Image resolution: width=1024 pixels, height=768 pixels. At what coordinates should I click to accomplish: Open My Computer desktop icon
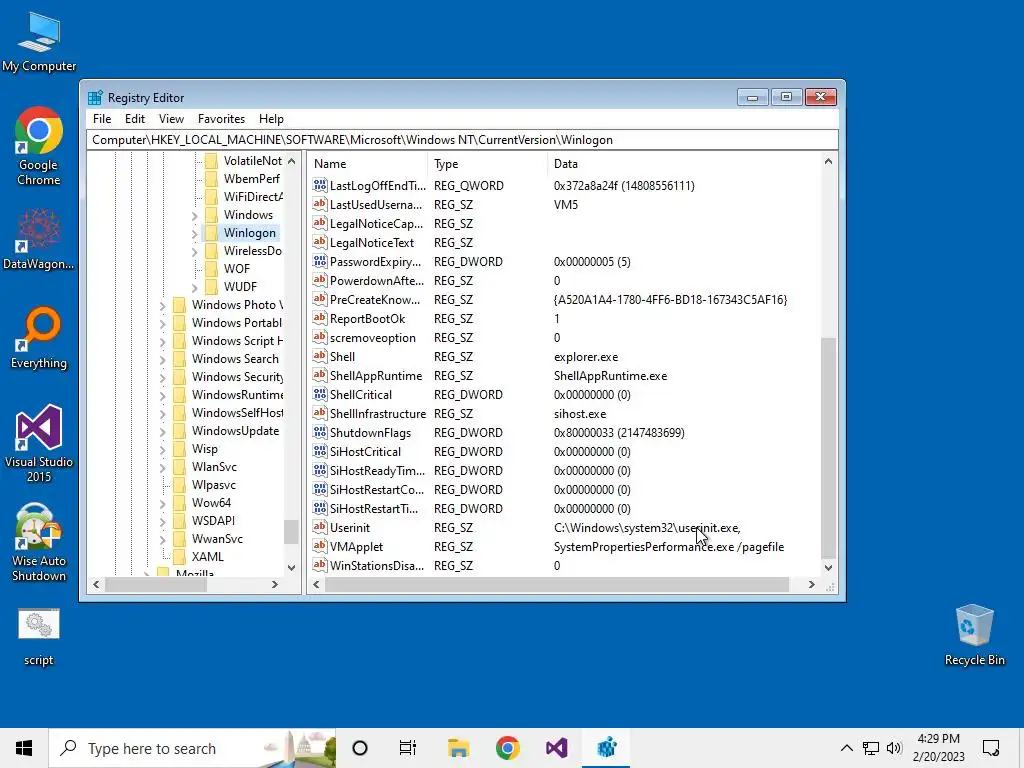39,42
